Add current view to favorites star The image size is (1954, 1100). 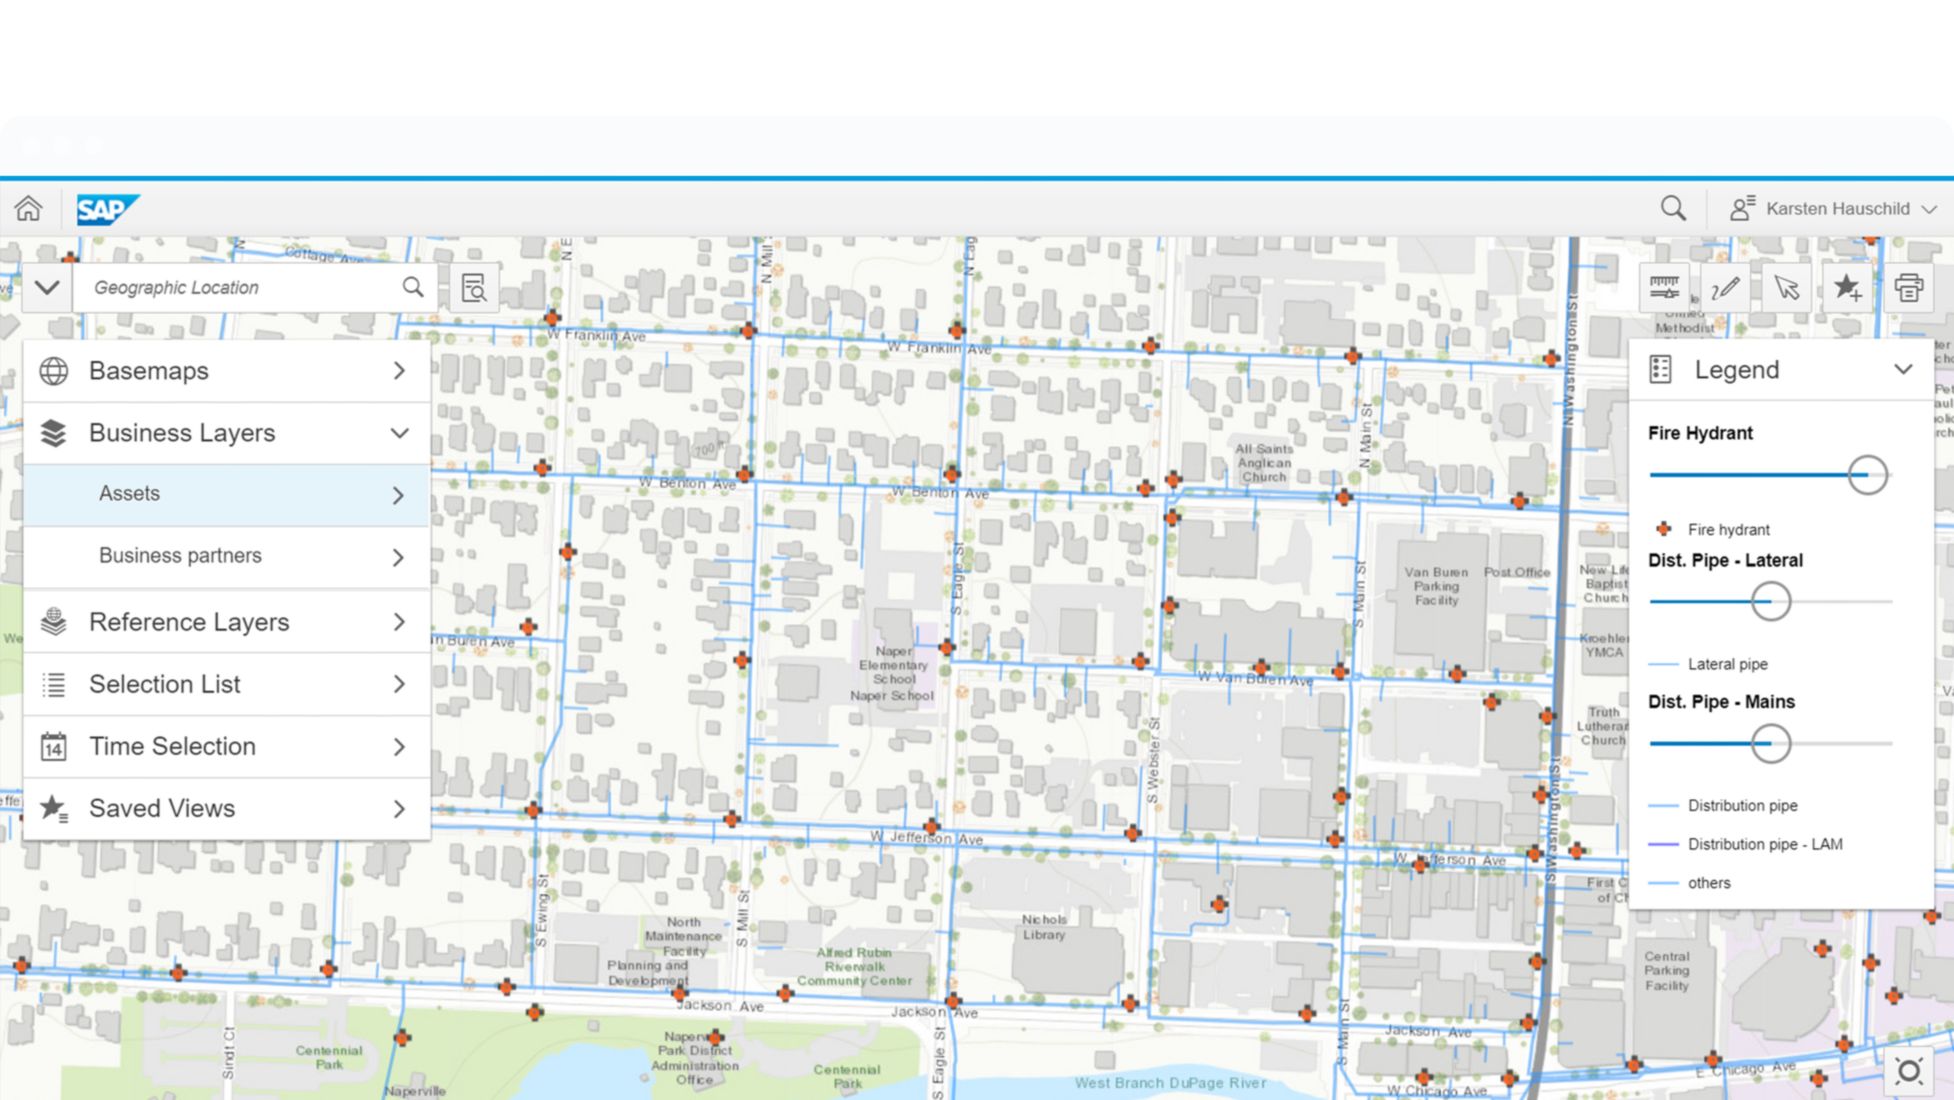tap(1847, 288)
